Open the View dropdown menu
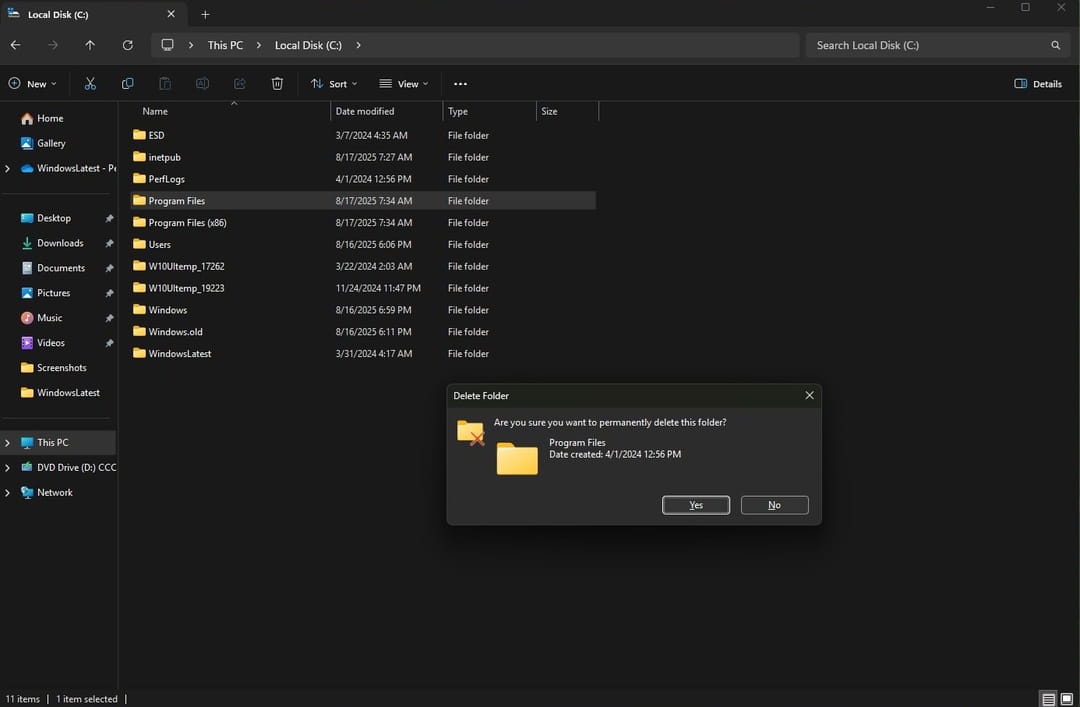 (x=404, y=84)
